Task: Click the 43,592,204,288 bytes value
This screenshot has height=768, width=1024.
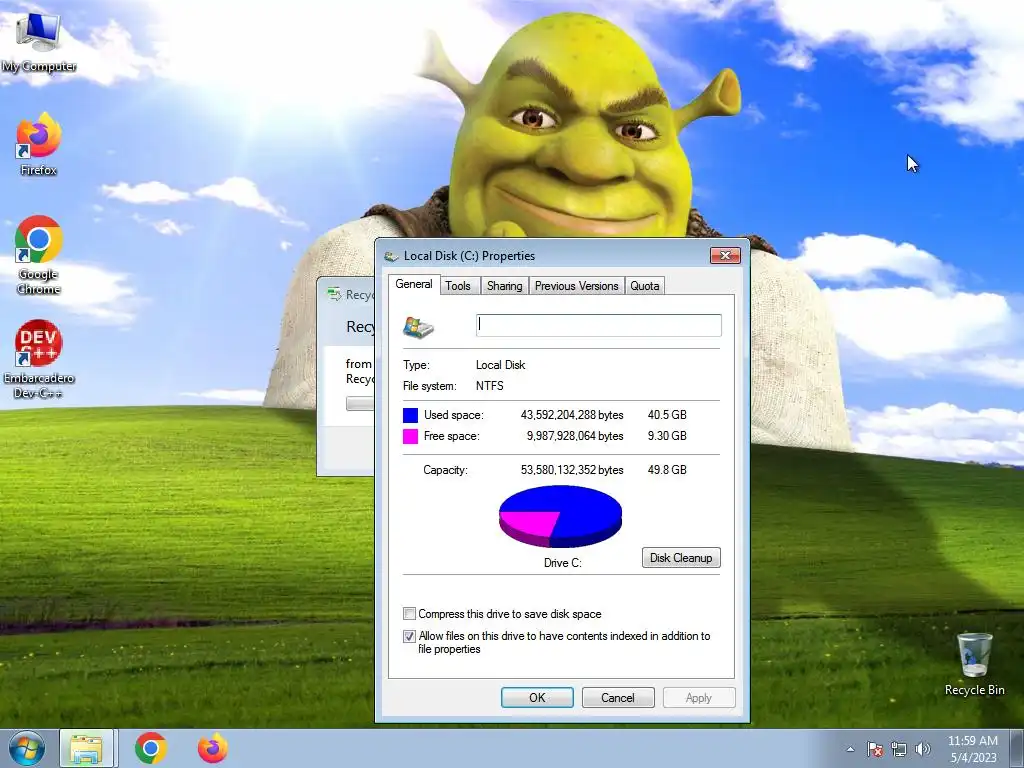Action: (571, 415)
